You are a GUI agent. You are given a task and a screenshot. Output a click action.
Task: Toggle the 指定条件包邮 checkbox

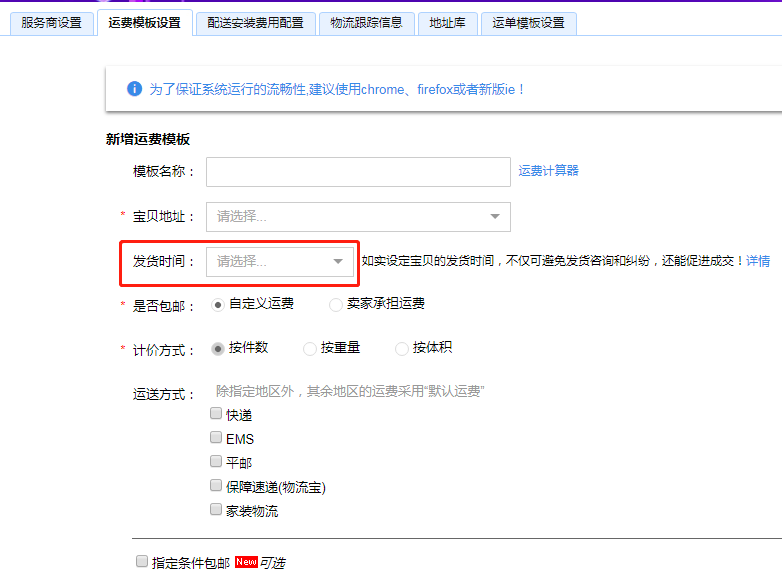[142, 562]
